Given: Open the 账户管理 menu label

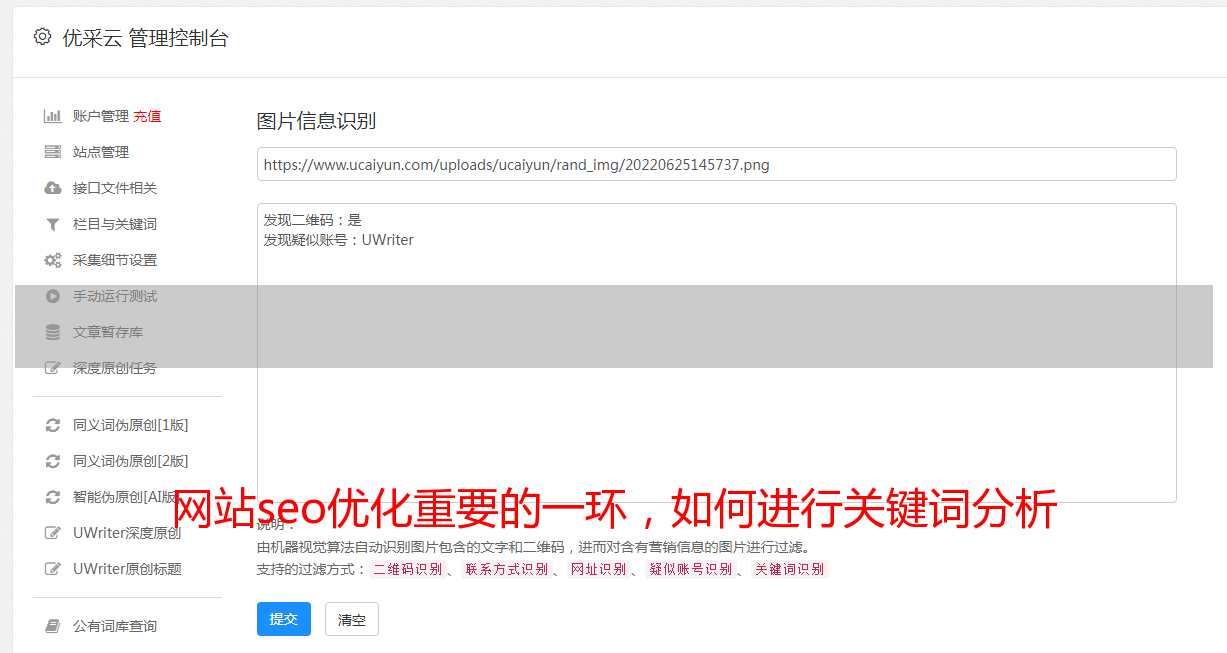Looking at the screenshot, I should [101, 116].
